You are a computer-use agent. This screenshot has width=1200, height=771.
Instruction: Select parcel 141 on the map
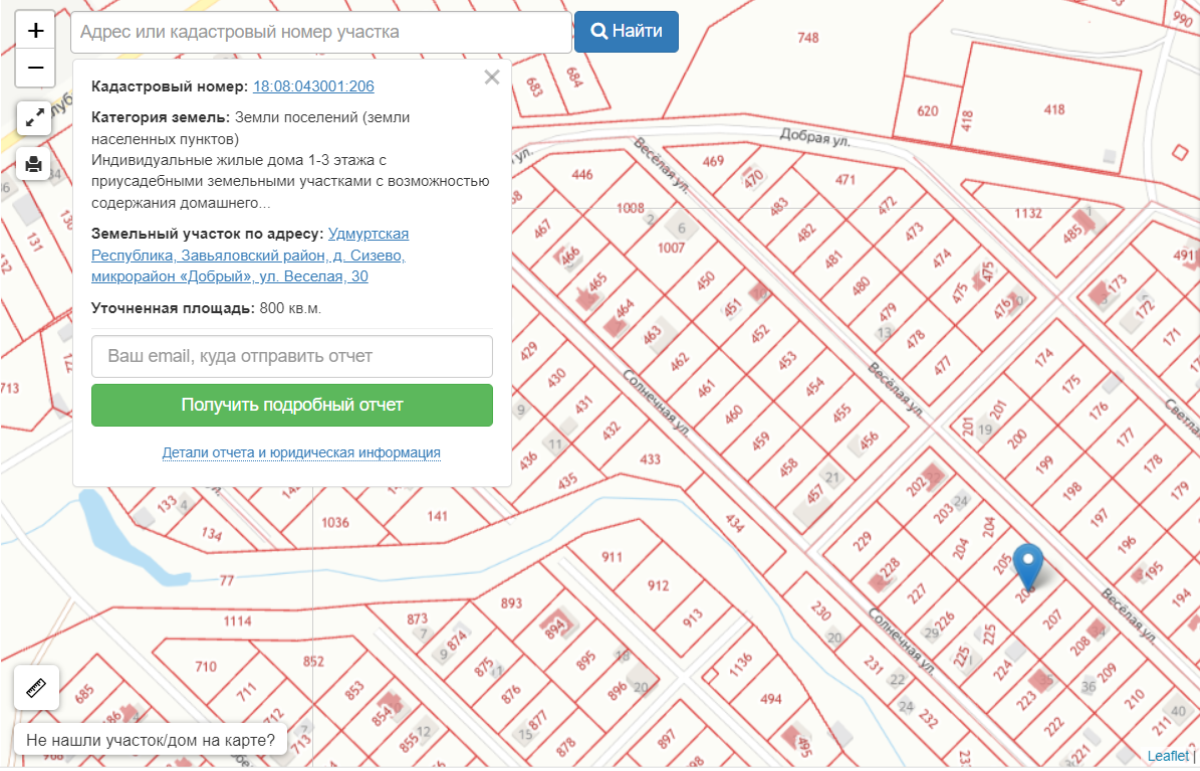[x=437, y=516]
